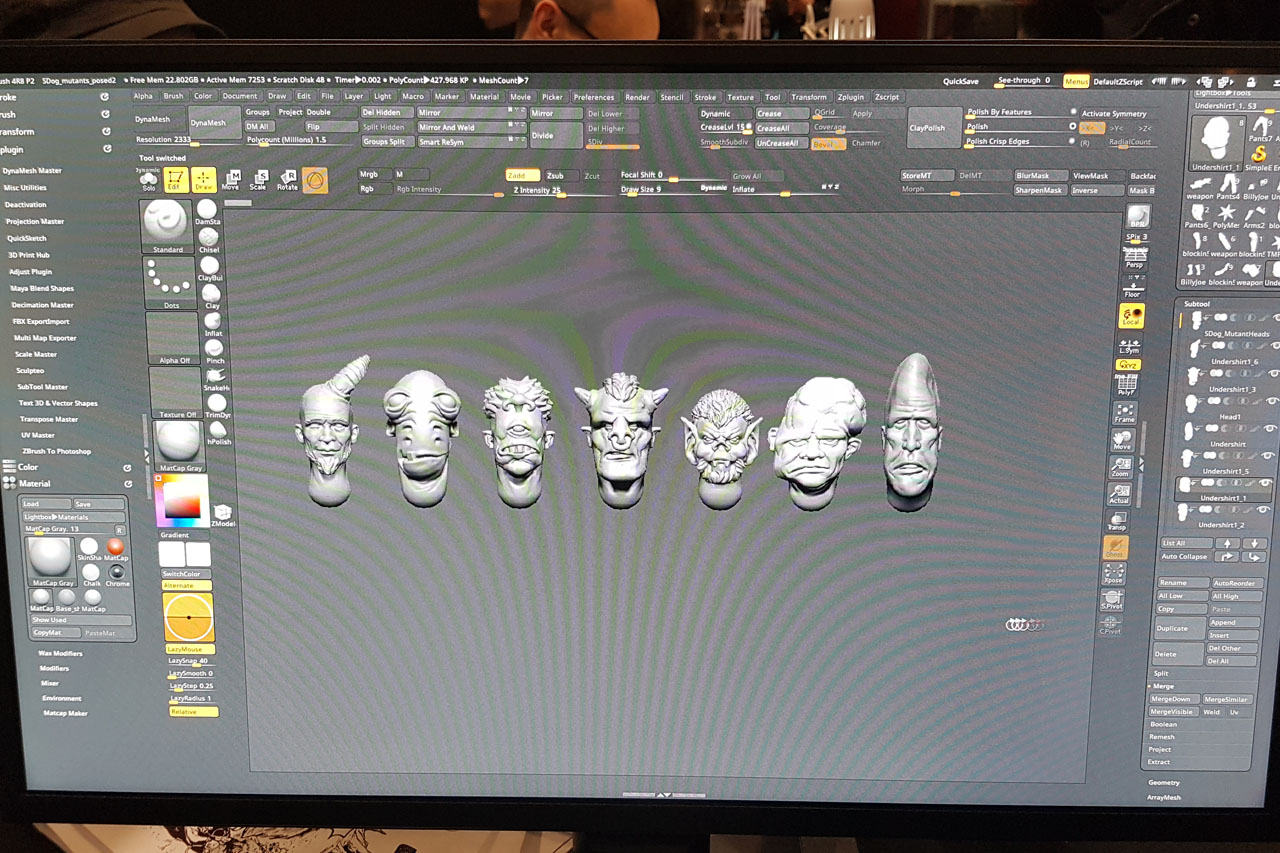Viewport: 1280px width, 853px height.
Task: Open the Alpha menu
Action: coord(143,96)
